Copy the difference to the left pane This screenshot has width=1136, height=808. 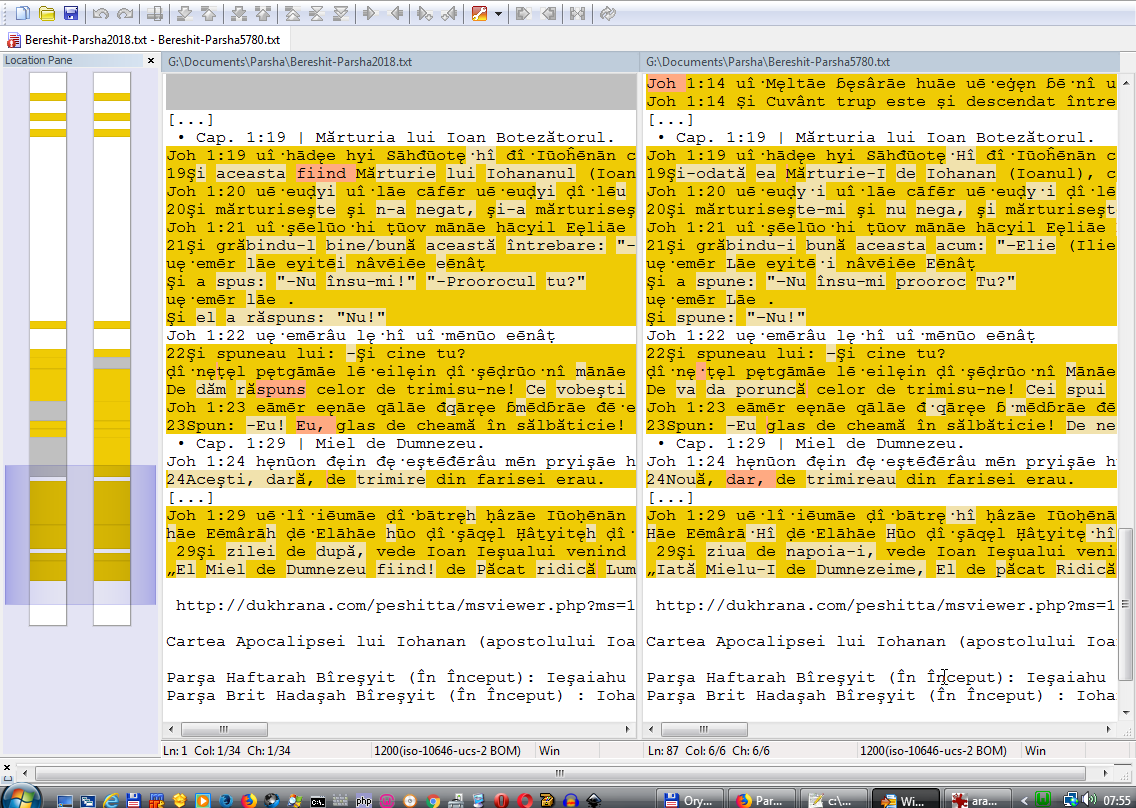pyautogui.click(x=397, y=14)
